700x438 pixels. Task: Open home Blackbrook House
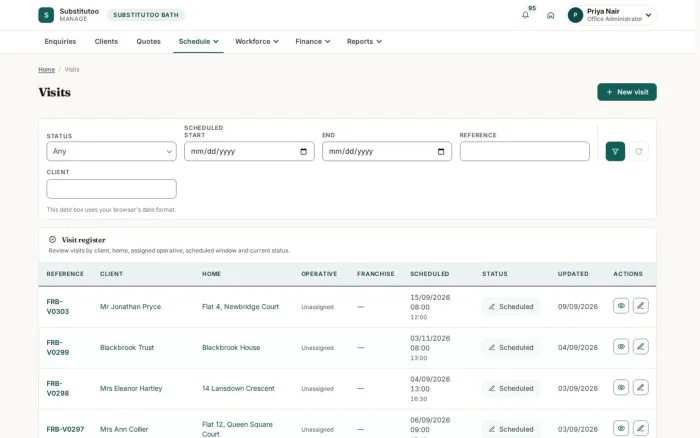(x=231, y=347)
